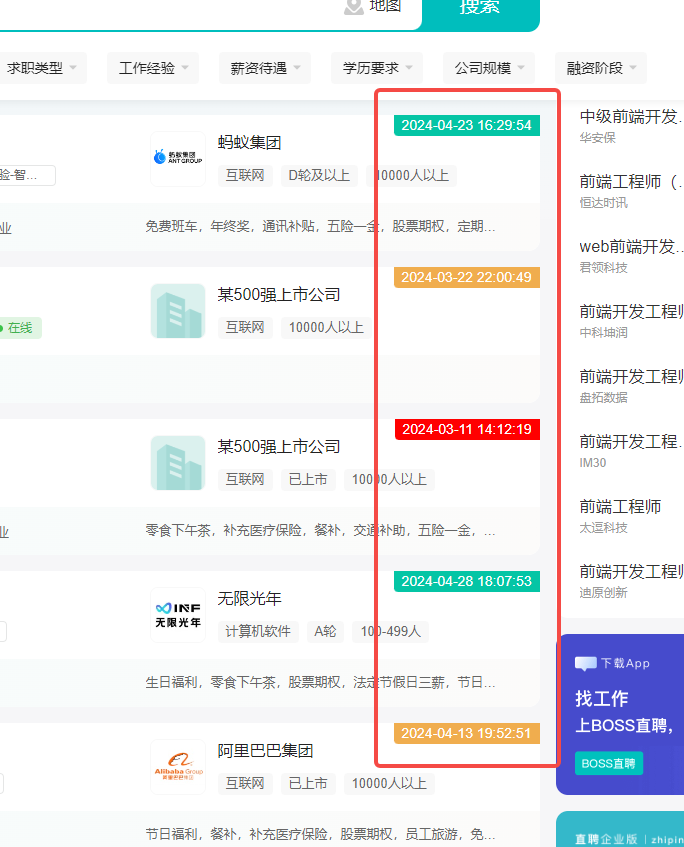Open the 工作经验 filter dropdown

153,68
